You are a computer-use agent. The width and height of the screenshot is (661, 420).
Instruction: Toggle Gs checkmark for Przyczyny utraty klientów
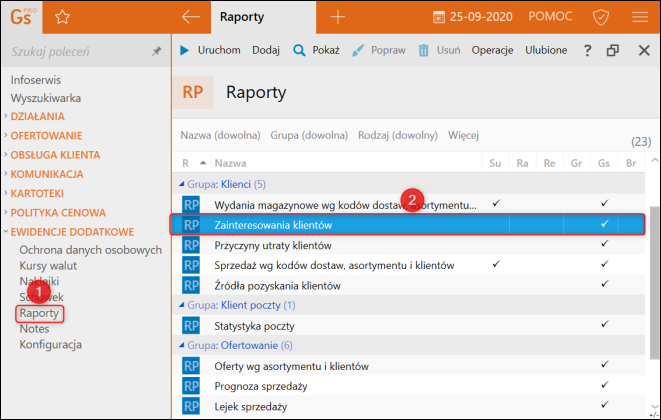[605, 244]
